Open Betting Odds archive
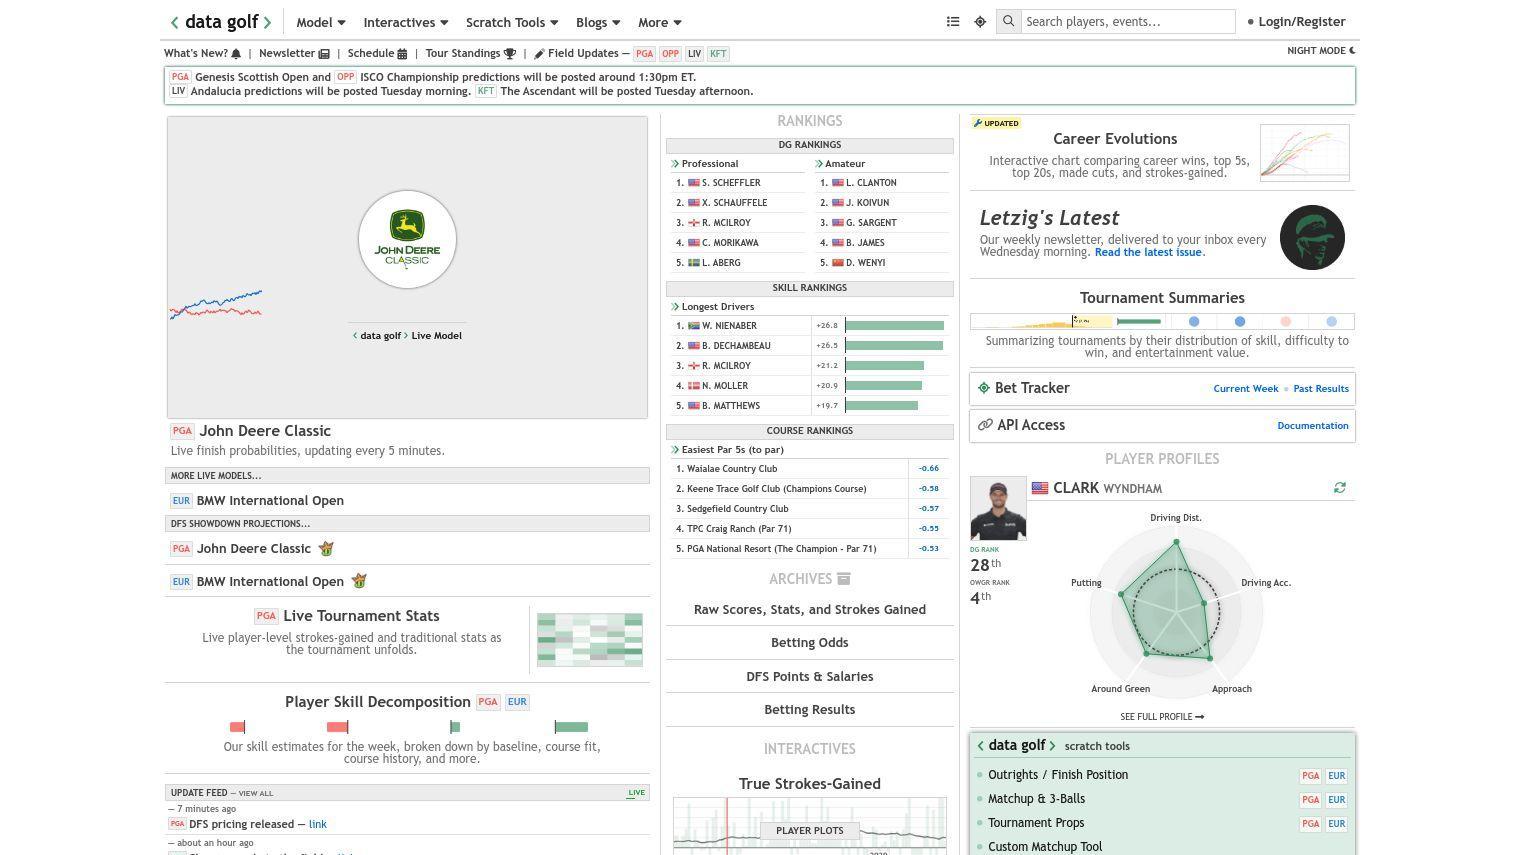This screenshot has height=855, width=1520. pyautogui.click(x=810, y=643)
